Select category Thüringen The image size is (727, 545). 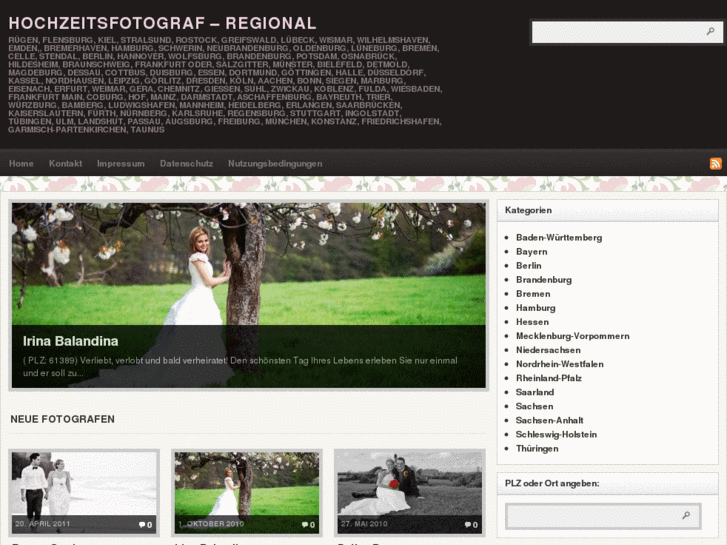coord(537,449)
